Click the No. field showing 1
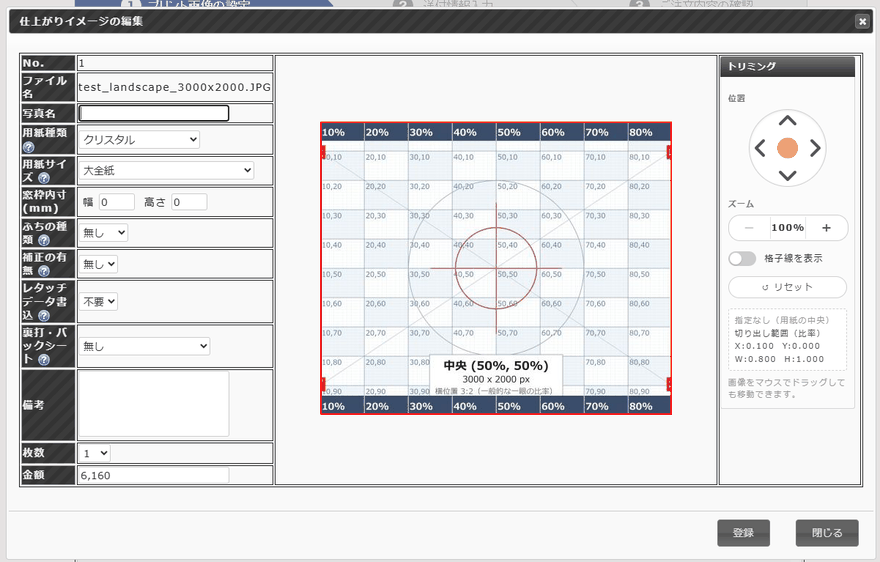The width and height of the screenshot is (880, 562). point(175,63)
